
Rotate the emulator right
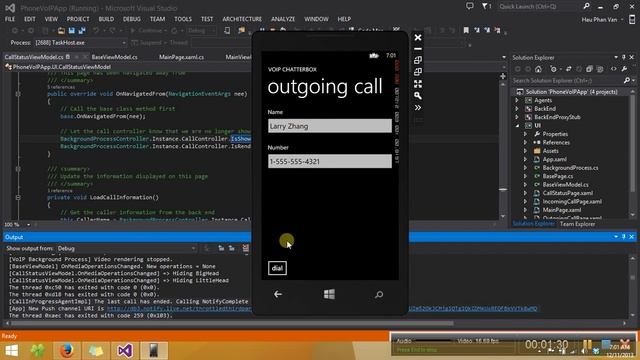pyautogui.click(x=418, y=72)
